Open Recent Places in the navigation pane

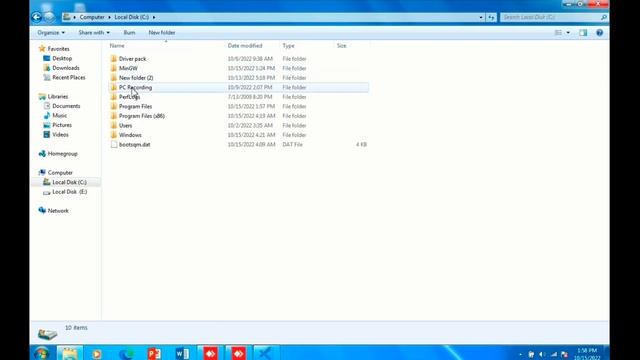click(69, 77)
